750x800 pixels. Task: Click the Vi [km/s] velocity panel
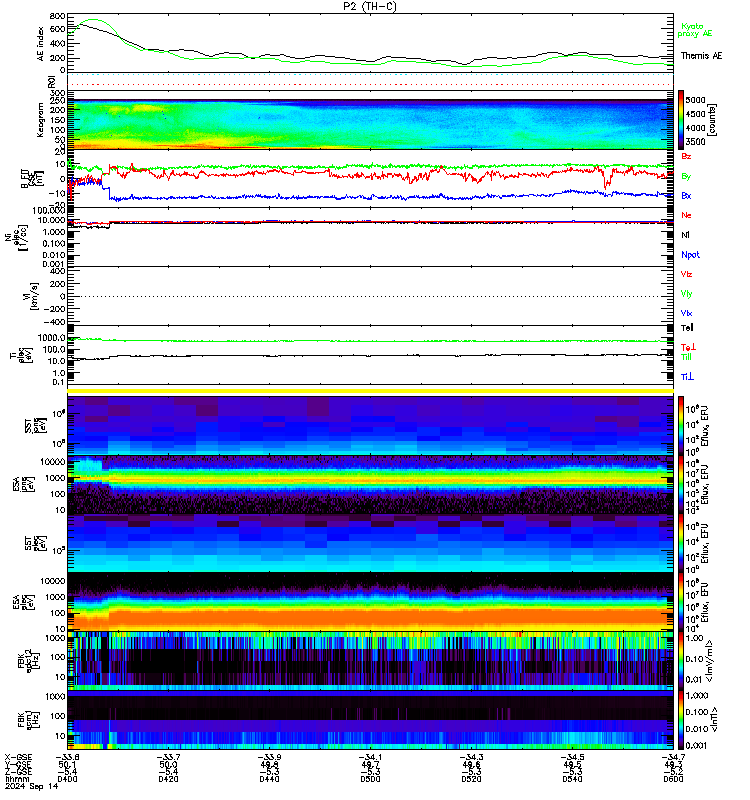(x=370, y=296)
